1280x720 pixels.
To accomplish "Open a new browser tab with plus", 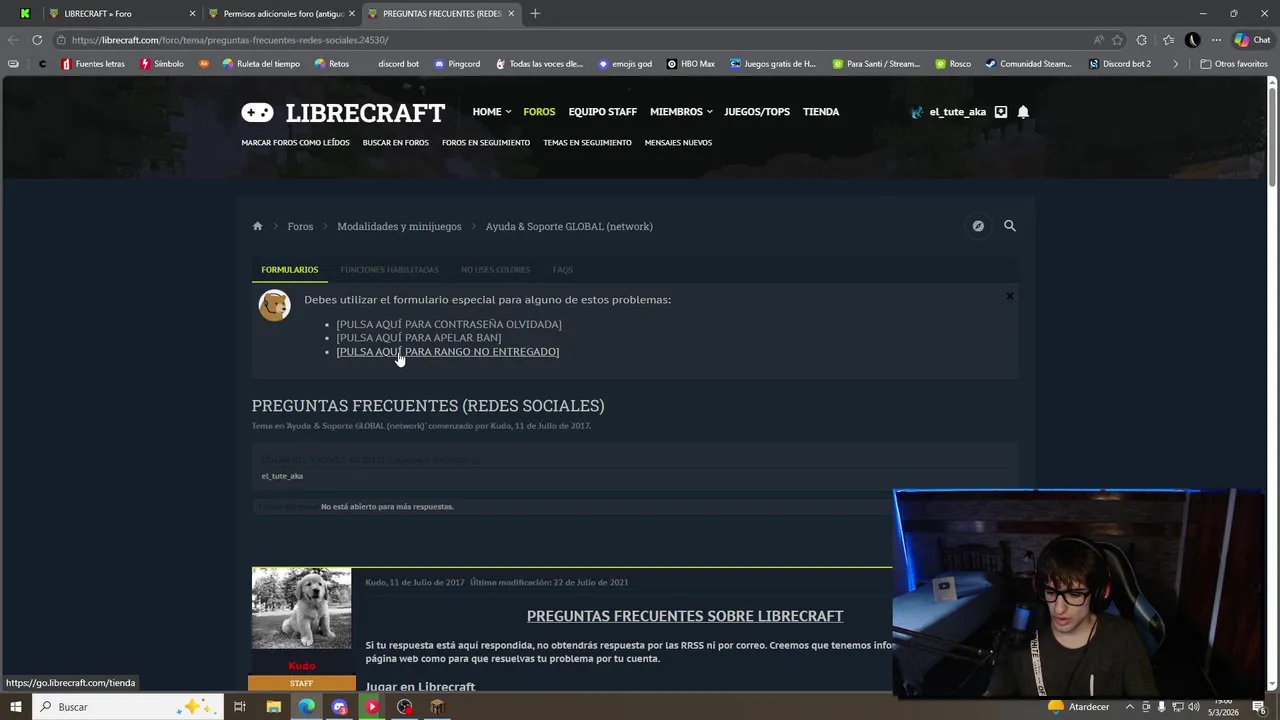I will (x=535, y=13).
